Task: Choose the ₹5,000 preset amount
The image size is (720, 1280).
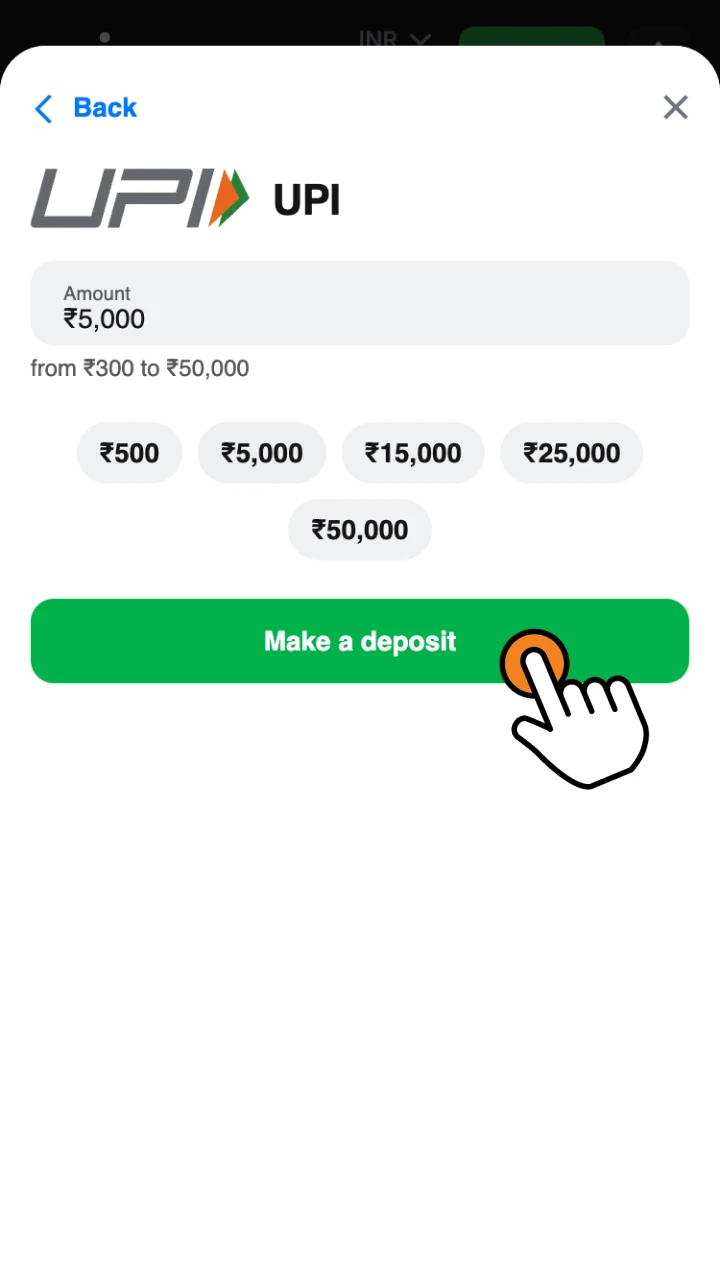Action: point(262,453)
